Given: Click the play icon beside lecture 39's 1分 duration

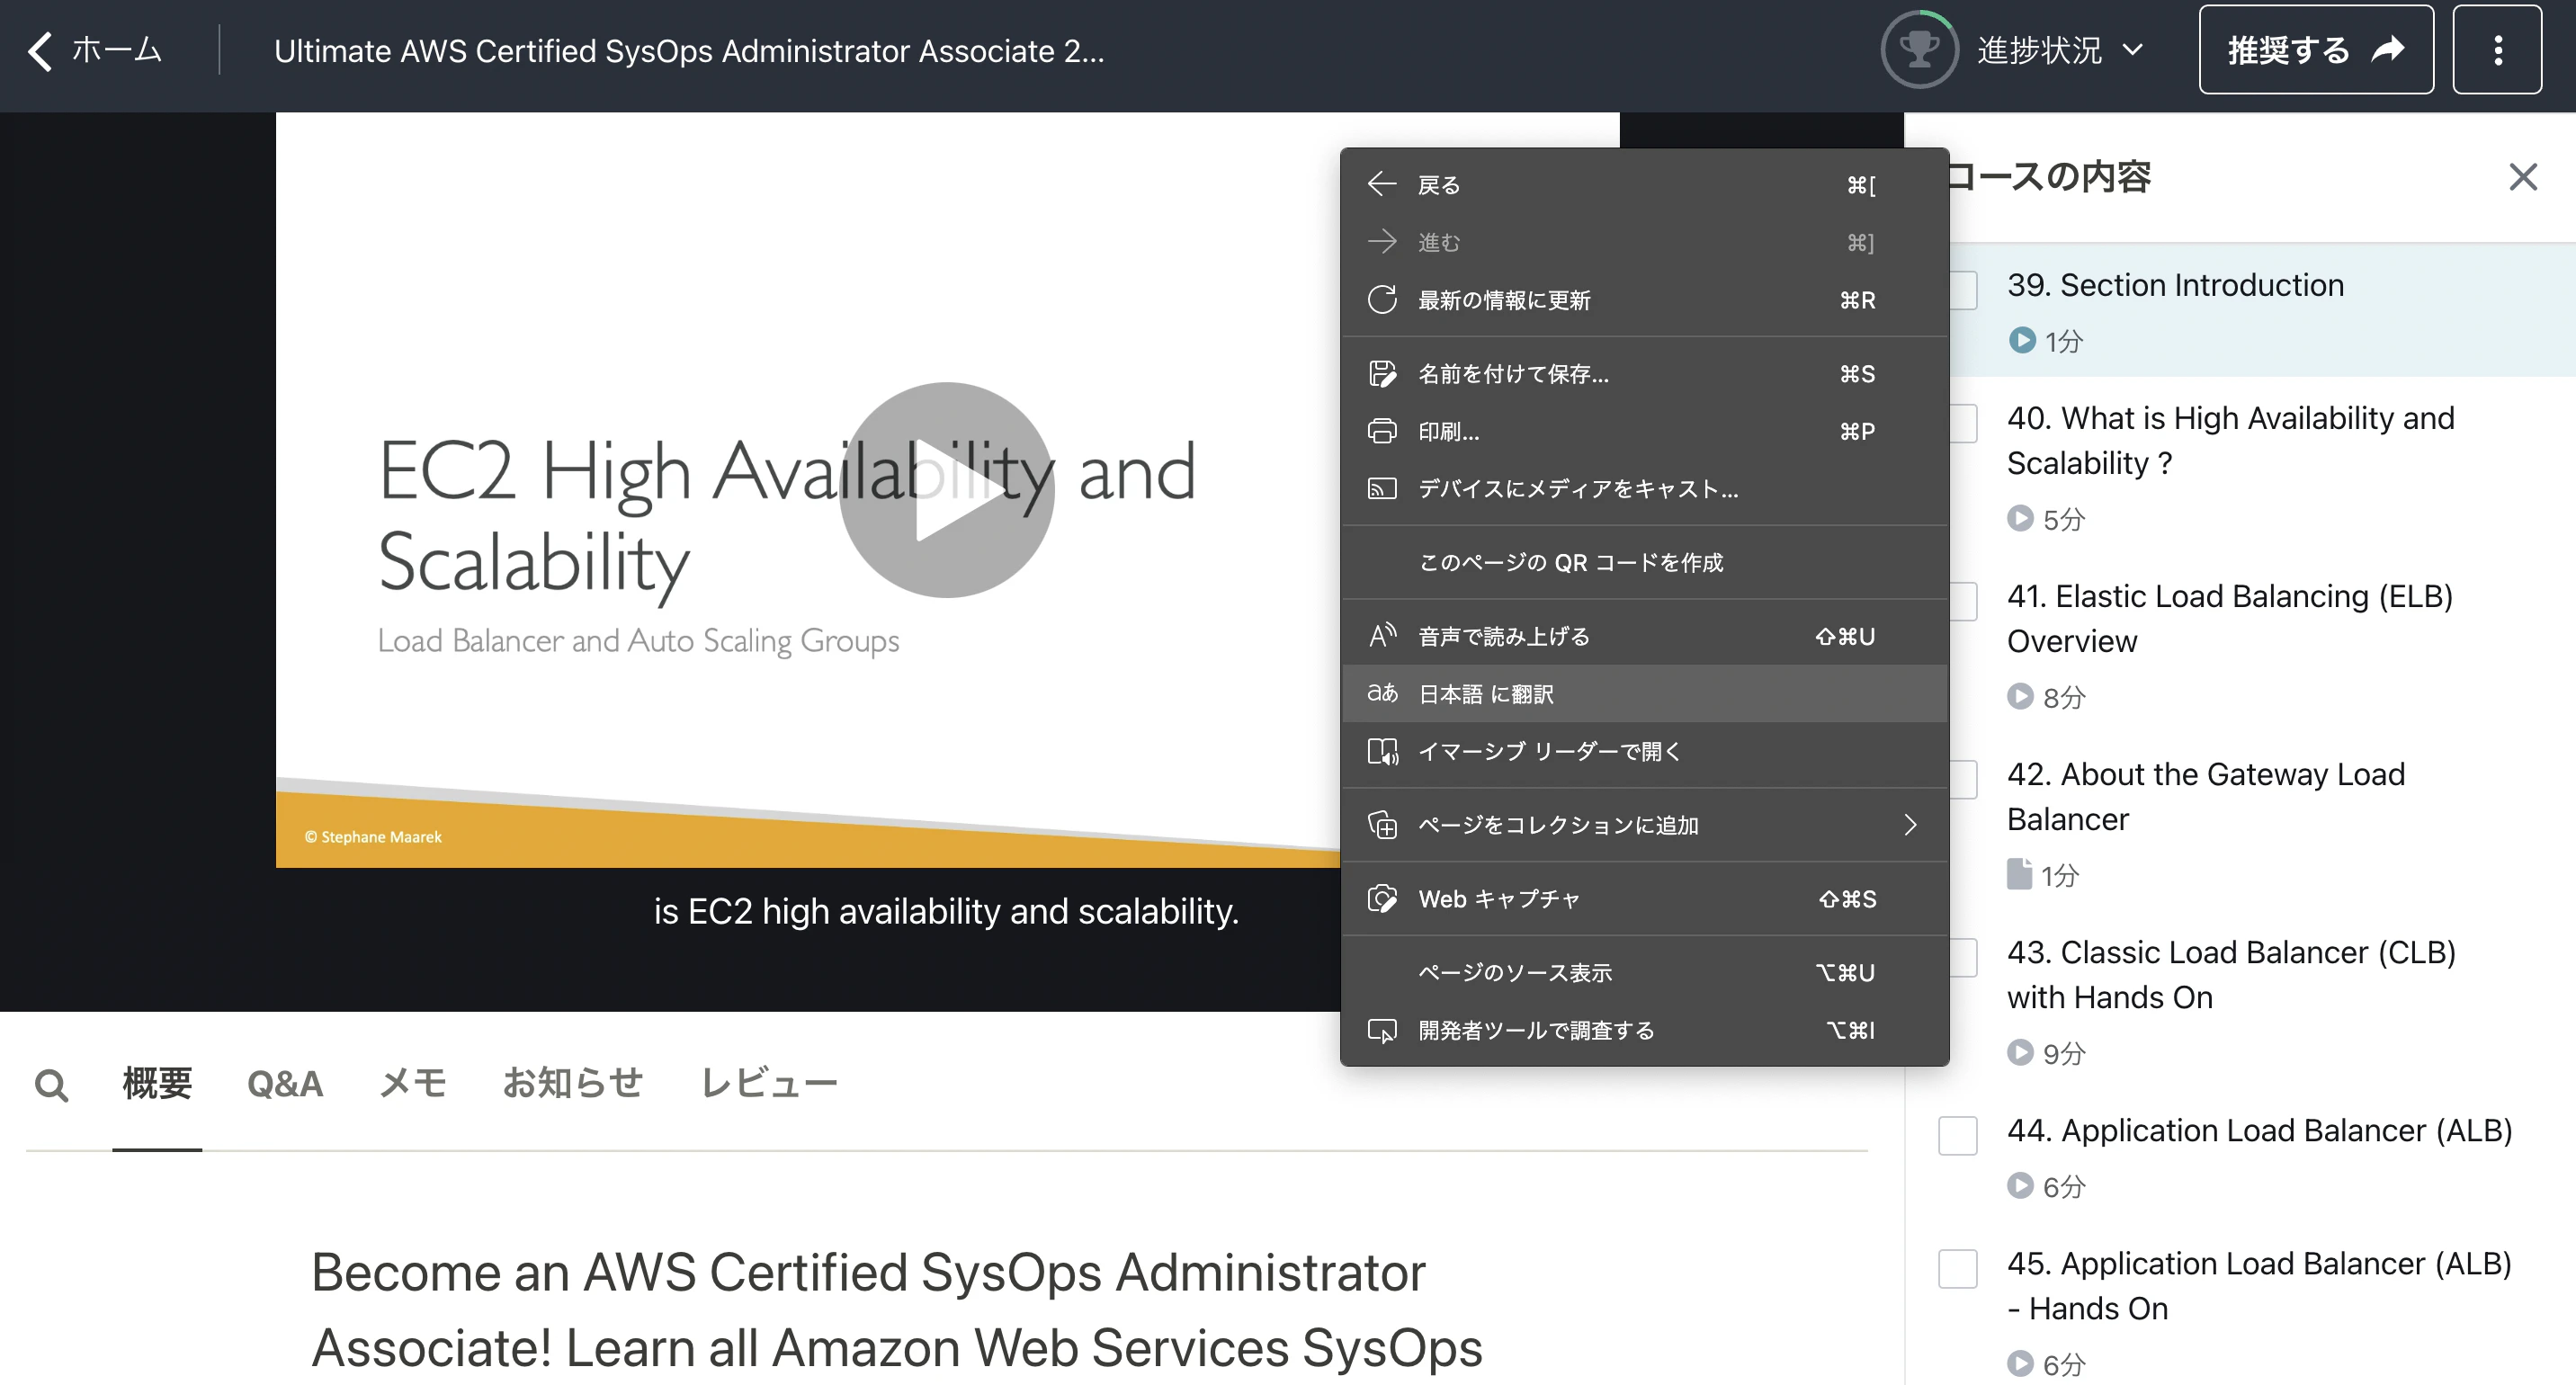Looking at the screenshot, I should click(2023, 341).
